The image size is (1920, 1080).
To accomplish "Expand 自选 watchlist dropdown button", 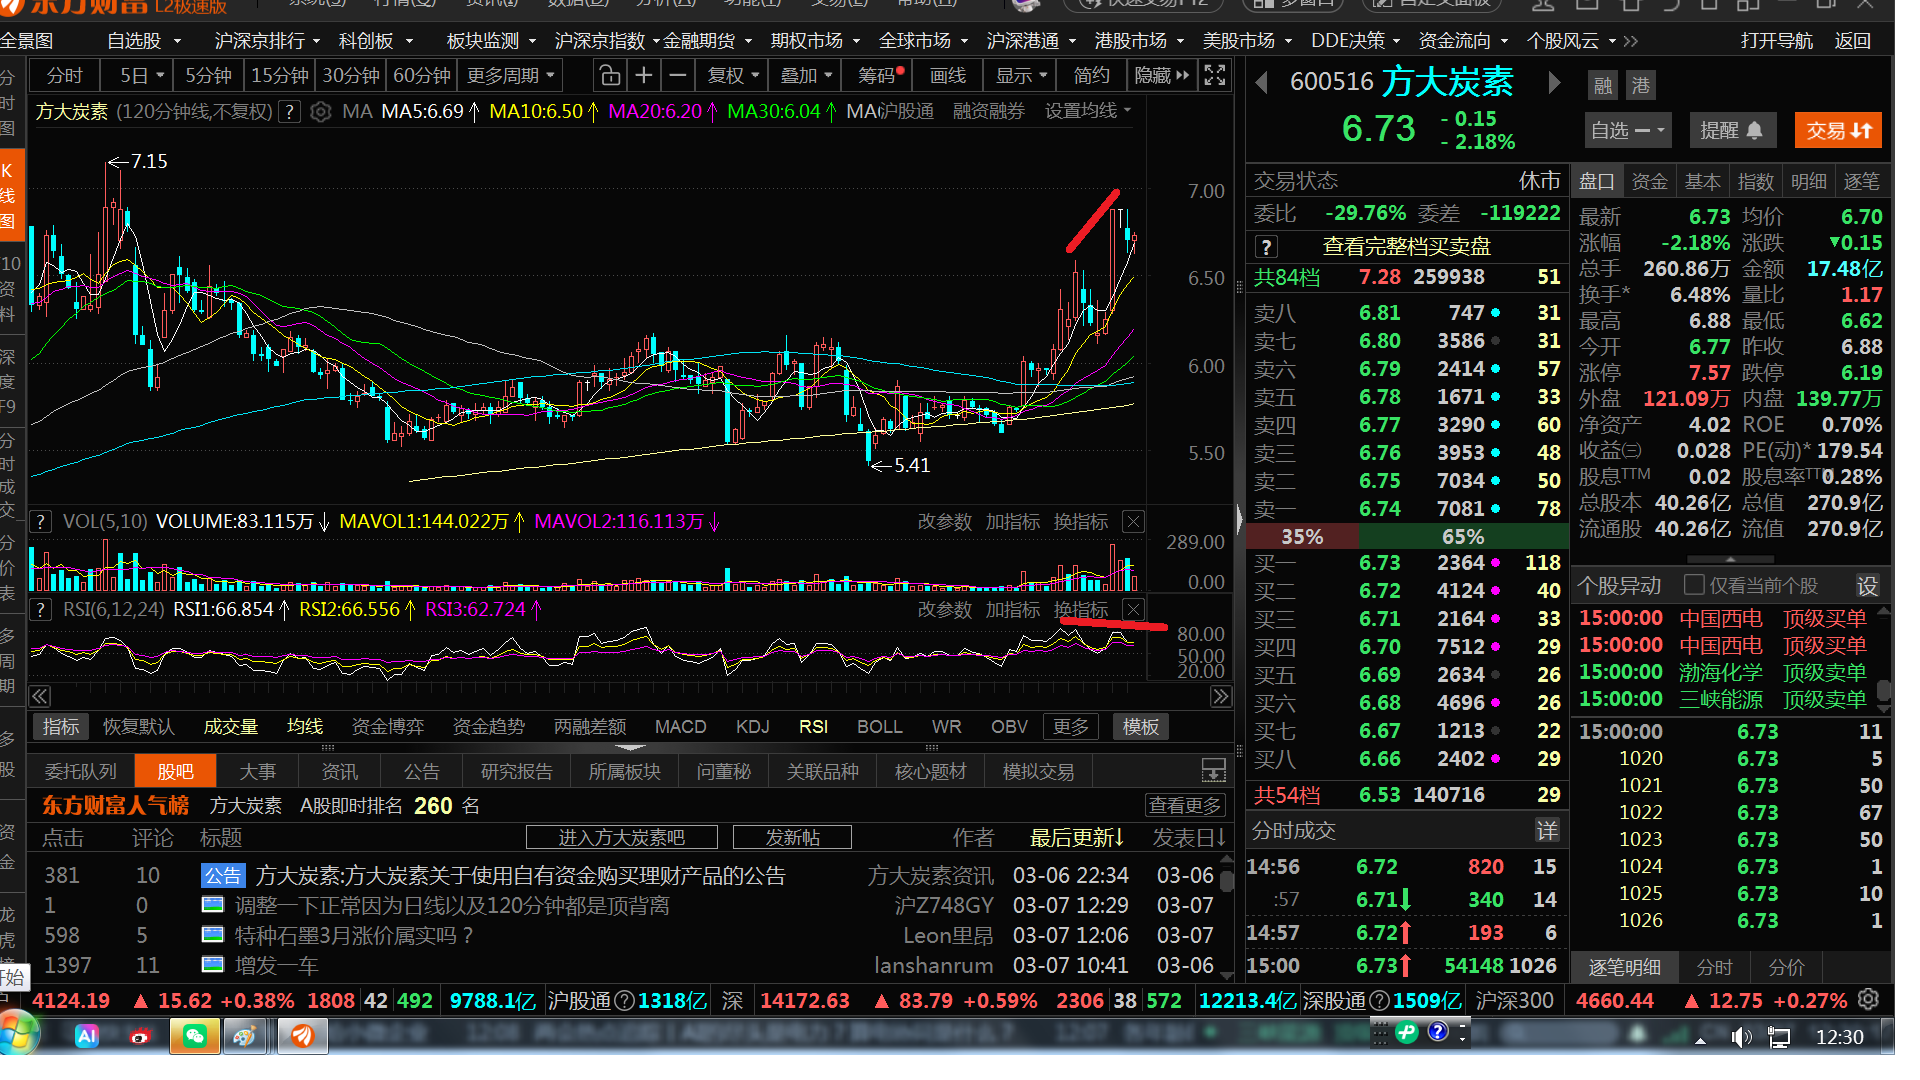I will (1627, 130).
